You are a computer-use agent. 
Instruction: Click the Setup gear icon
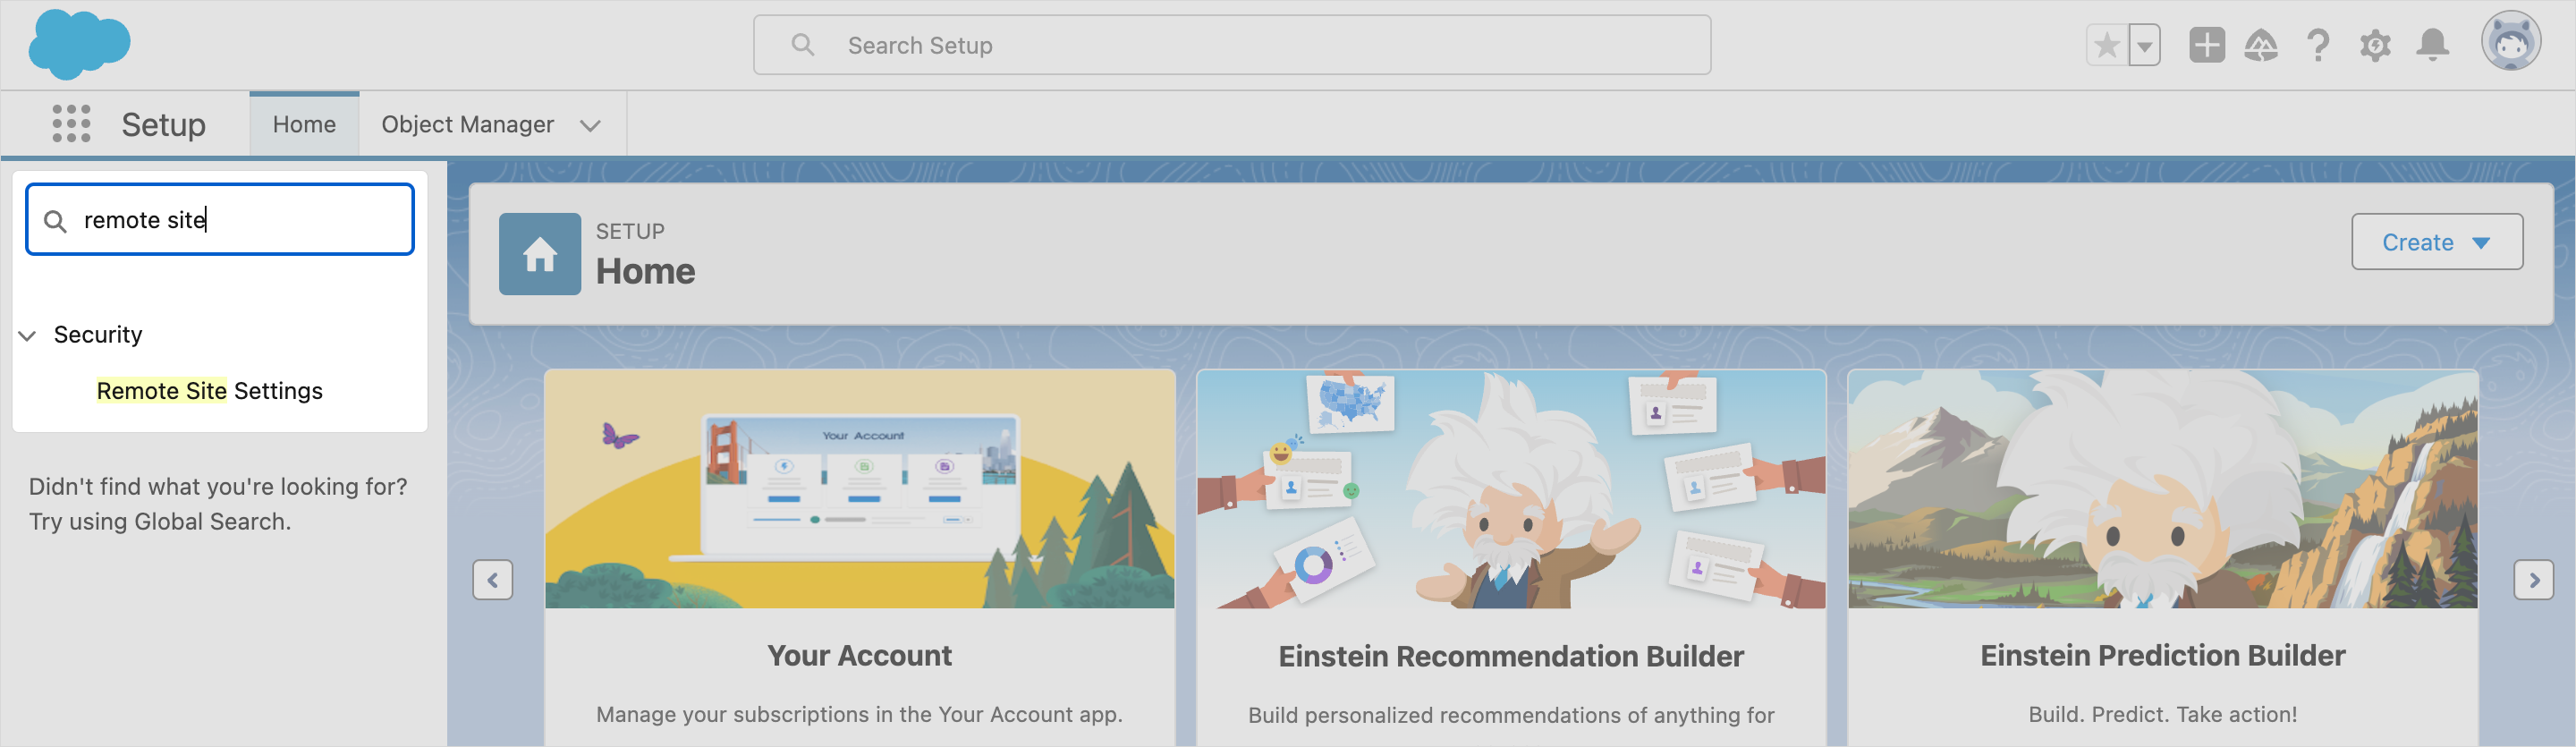coord(2375,45)
